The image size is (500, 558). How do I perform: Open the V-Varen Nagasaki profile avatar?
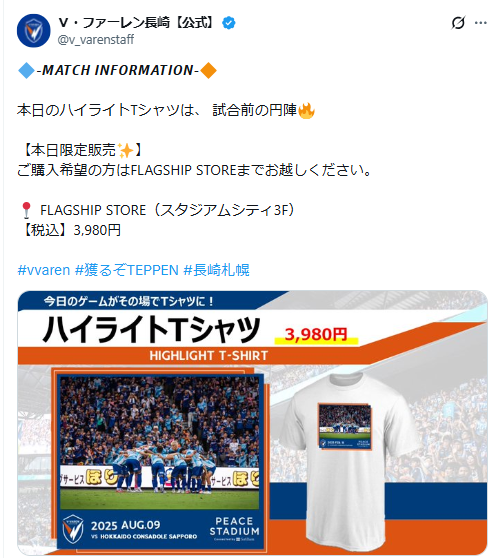pos(33,31)
